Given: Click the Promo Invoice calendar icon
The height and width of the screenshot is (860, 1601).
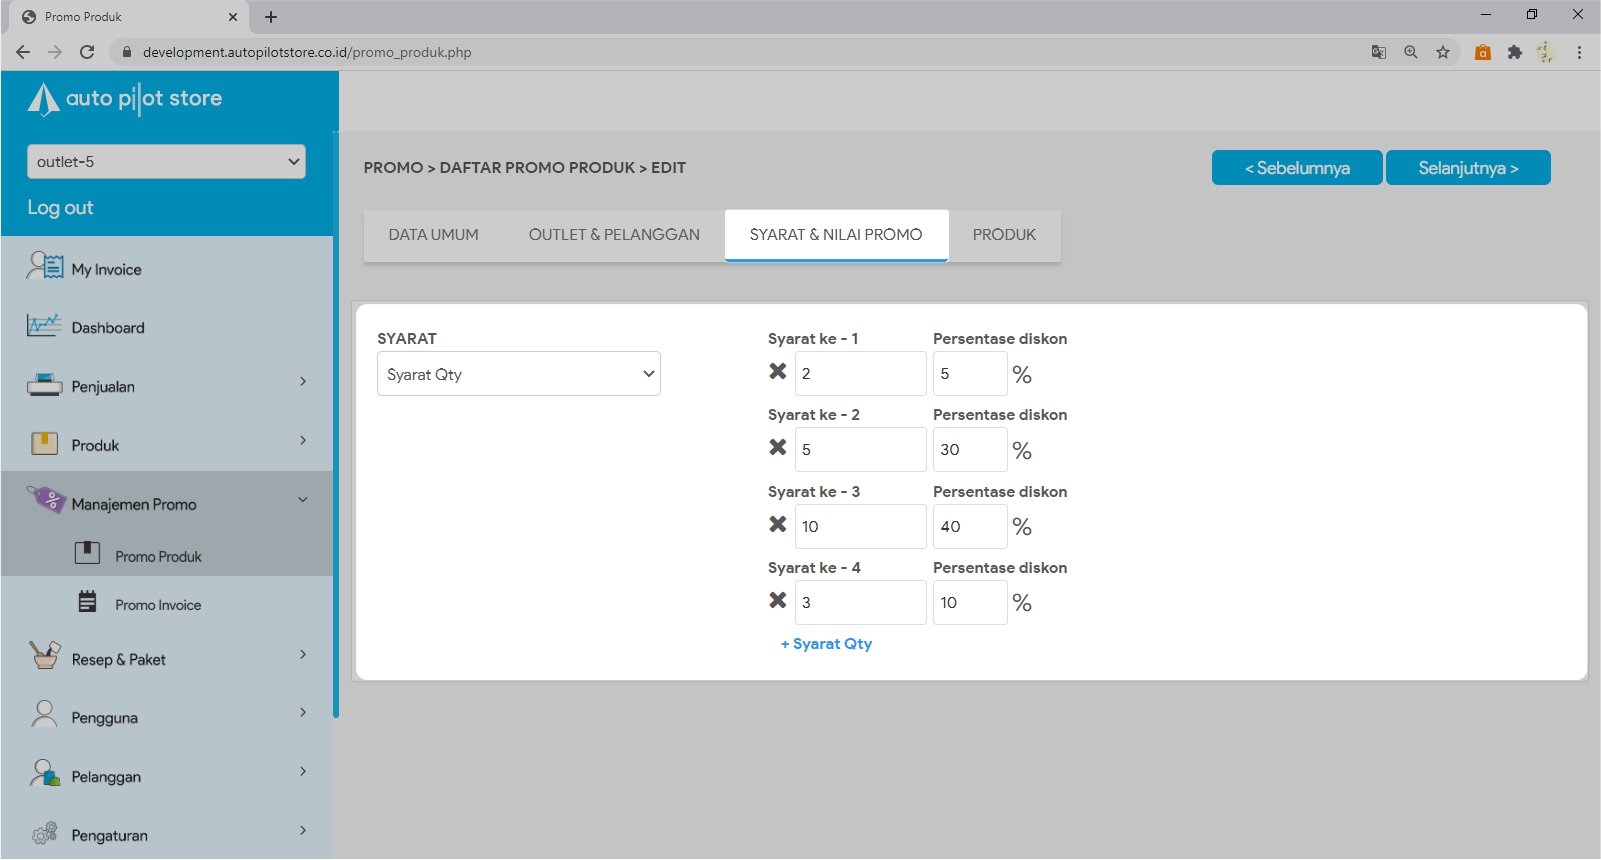Looking at the screenshot, I should coord(88,602).
